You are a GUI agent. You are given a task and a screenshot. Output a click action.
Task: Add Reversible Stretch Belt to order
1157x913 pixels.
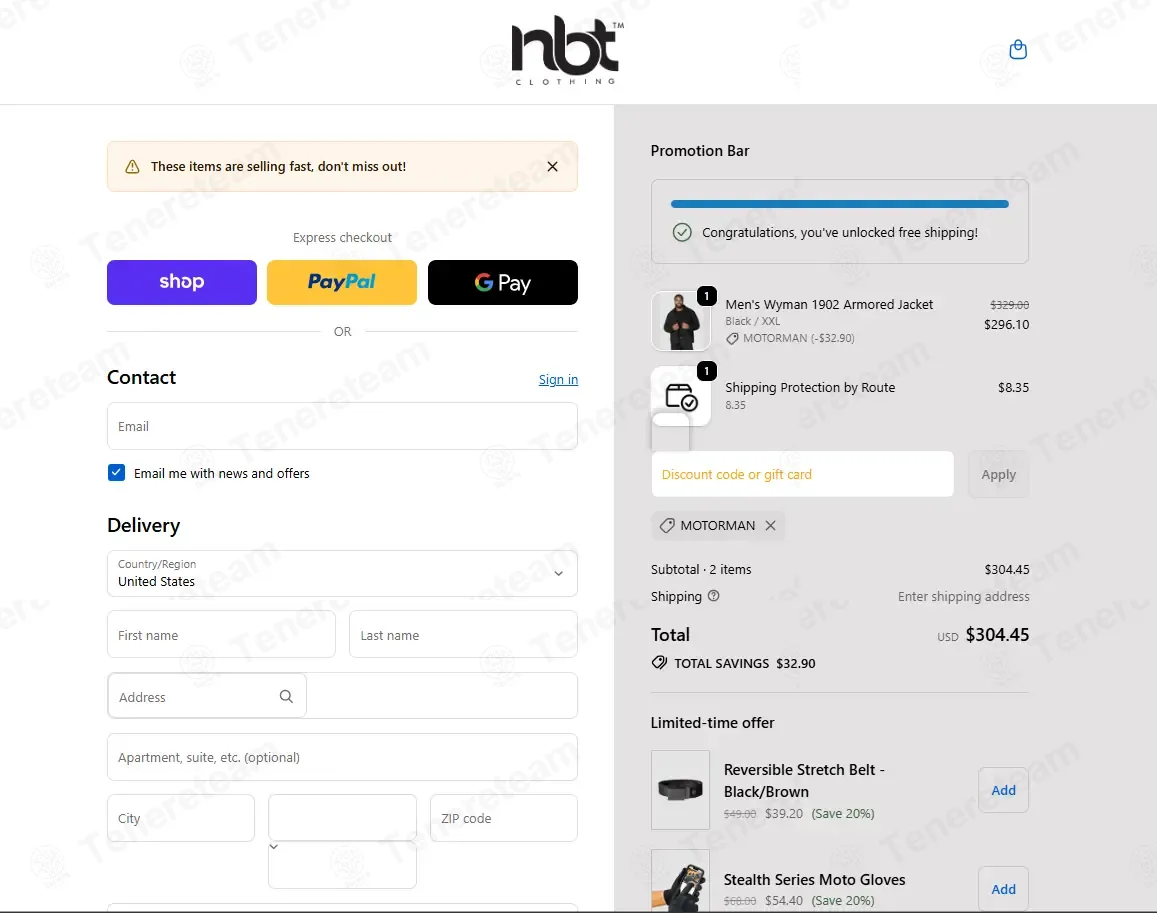pos(1003,790)
